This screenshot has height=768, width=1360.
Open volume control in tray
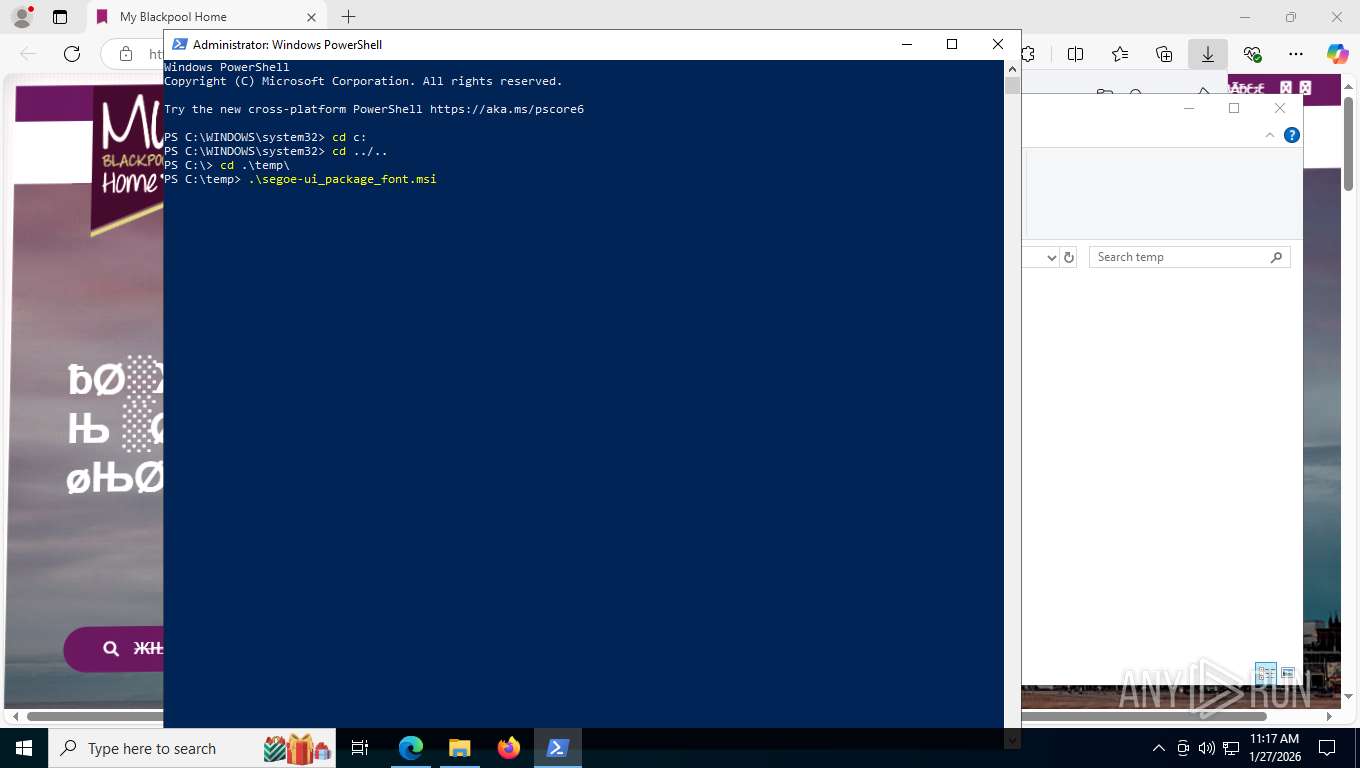(x=1206, y=748)
